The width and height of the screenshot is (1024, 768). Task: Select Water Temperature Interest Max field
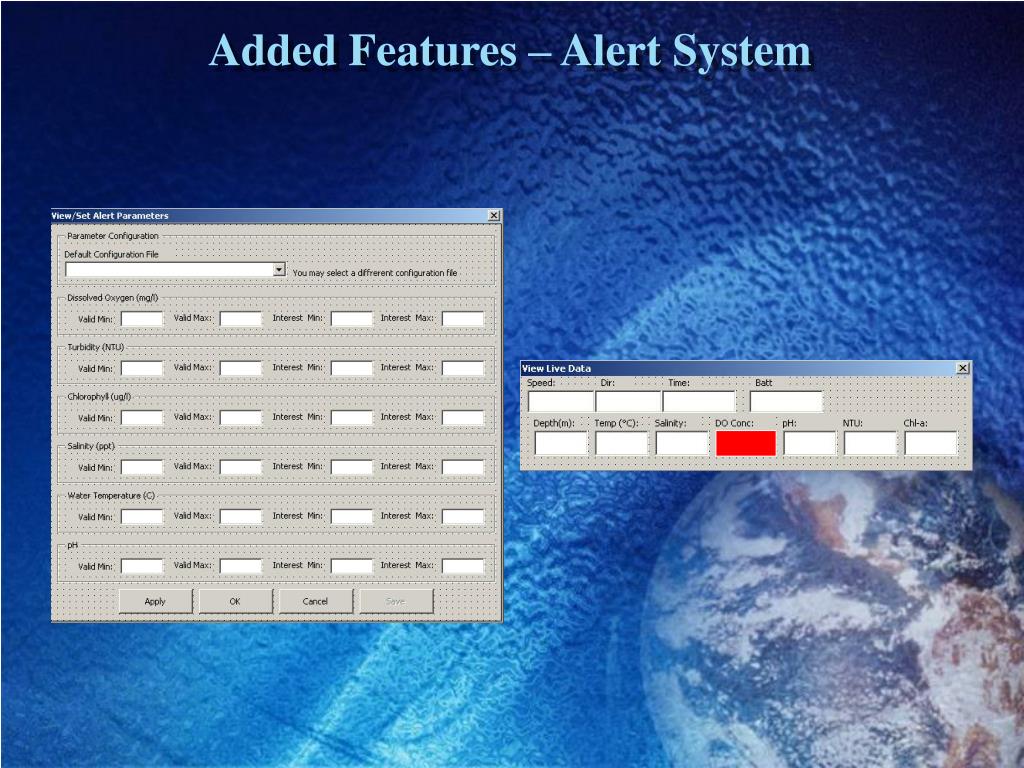462,517
